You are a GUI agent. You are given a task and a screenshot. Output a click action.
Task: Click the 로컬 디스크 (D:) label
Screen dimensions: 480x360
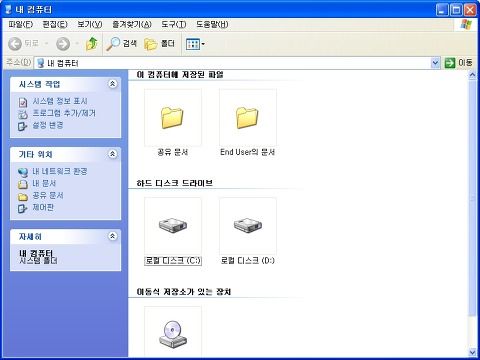point(248,260)
